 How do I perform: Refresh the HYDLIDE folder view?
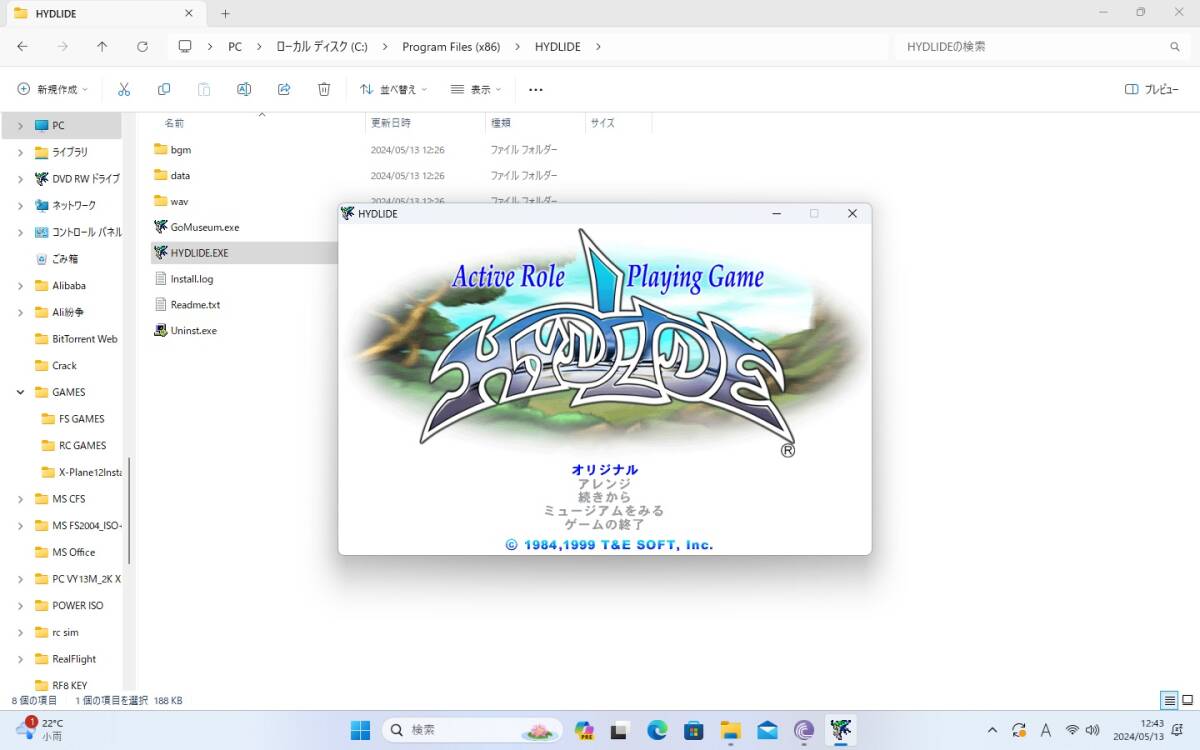point(142,47)
